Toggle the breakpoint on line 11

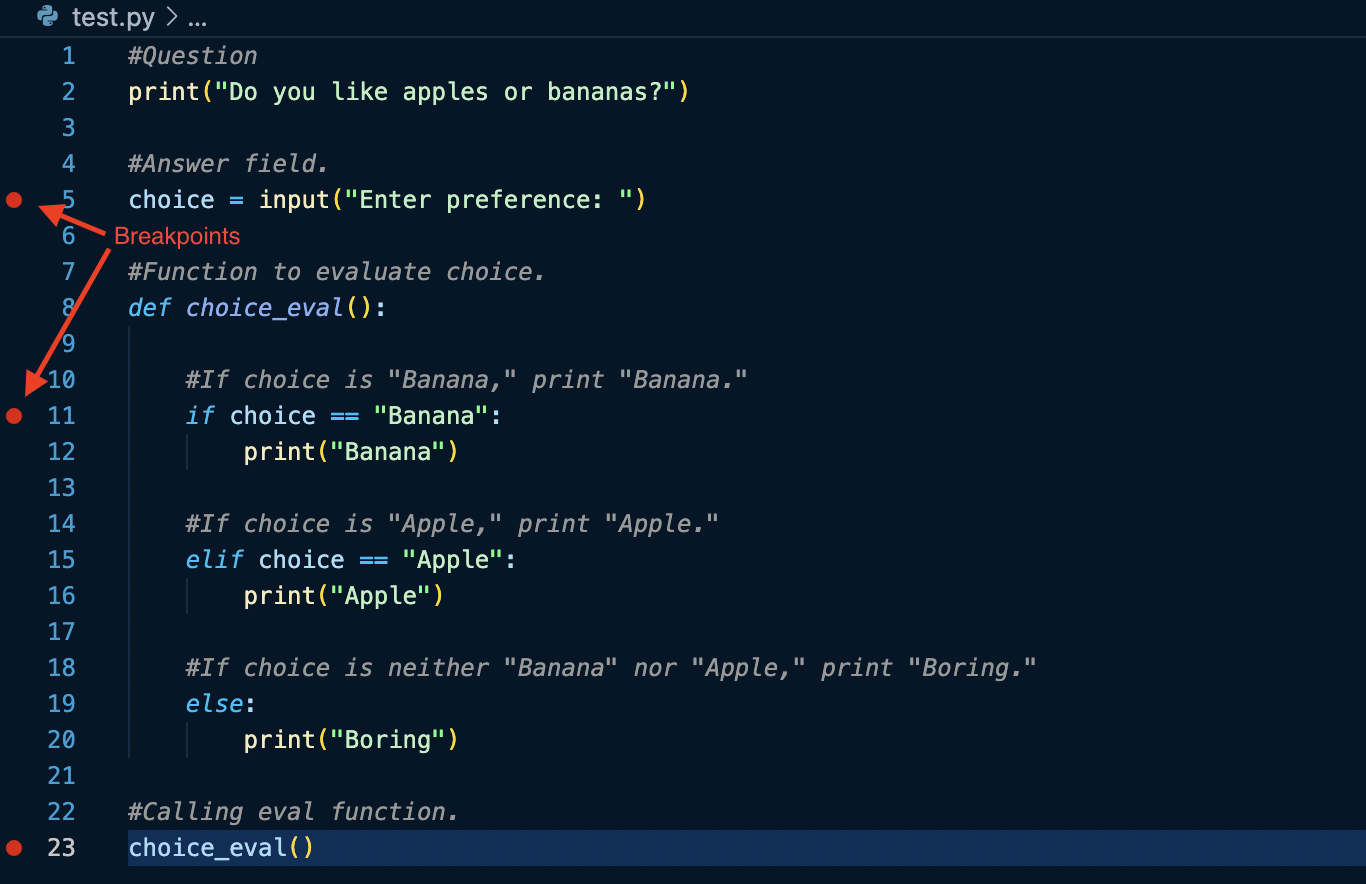point(14,416)
